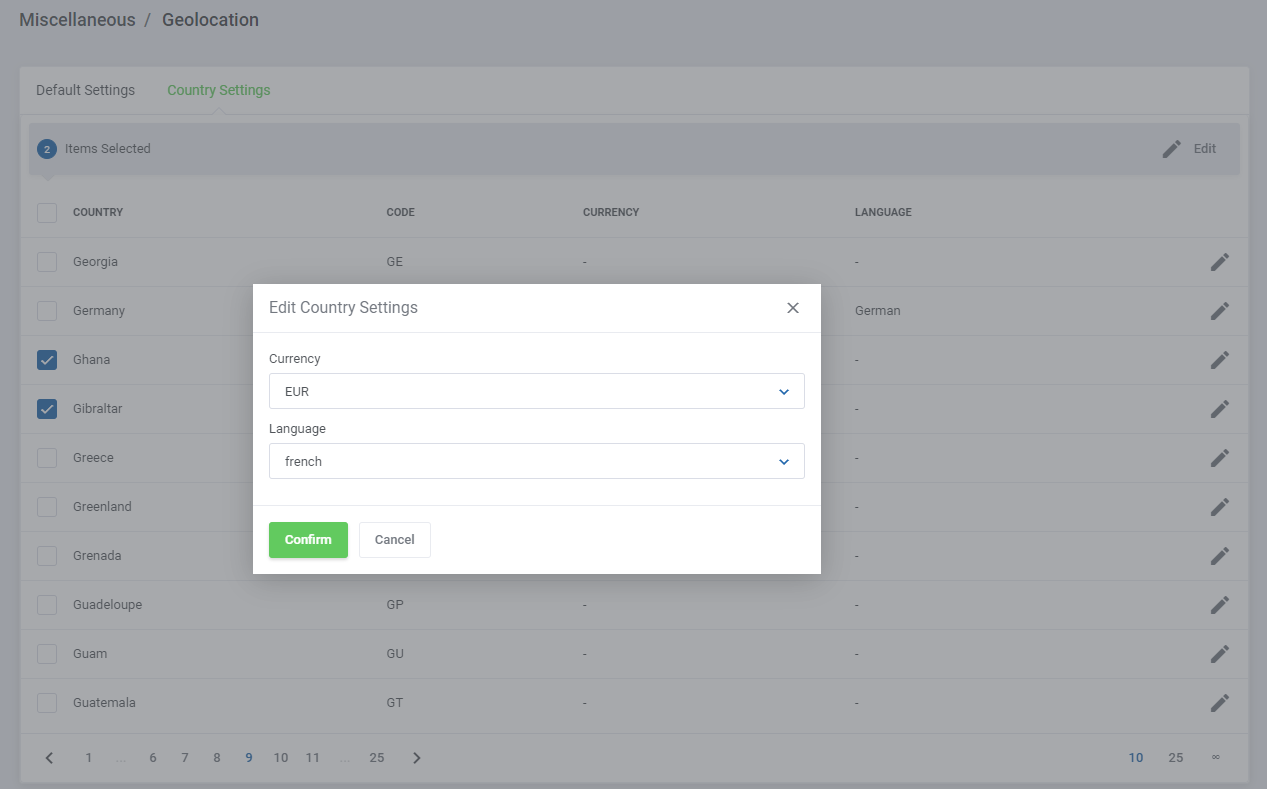Set 25 items per page

(1176, 758)
